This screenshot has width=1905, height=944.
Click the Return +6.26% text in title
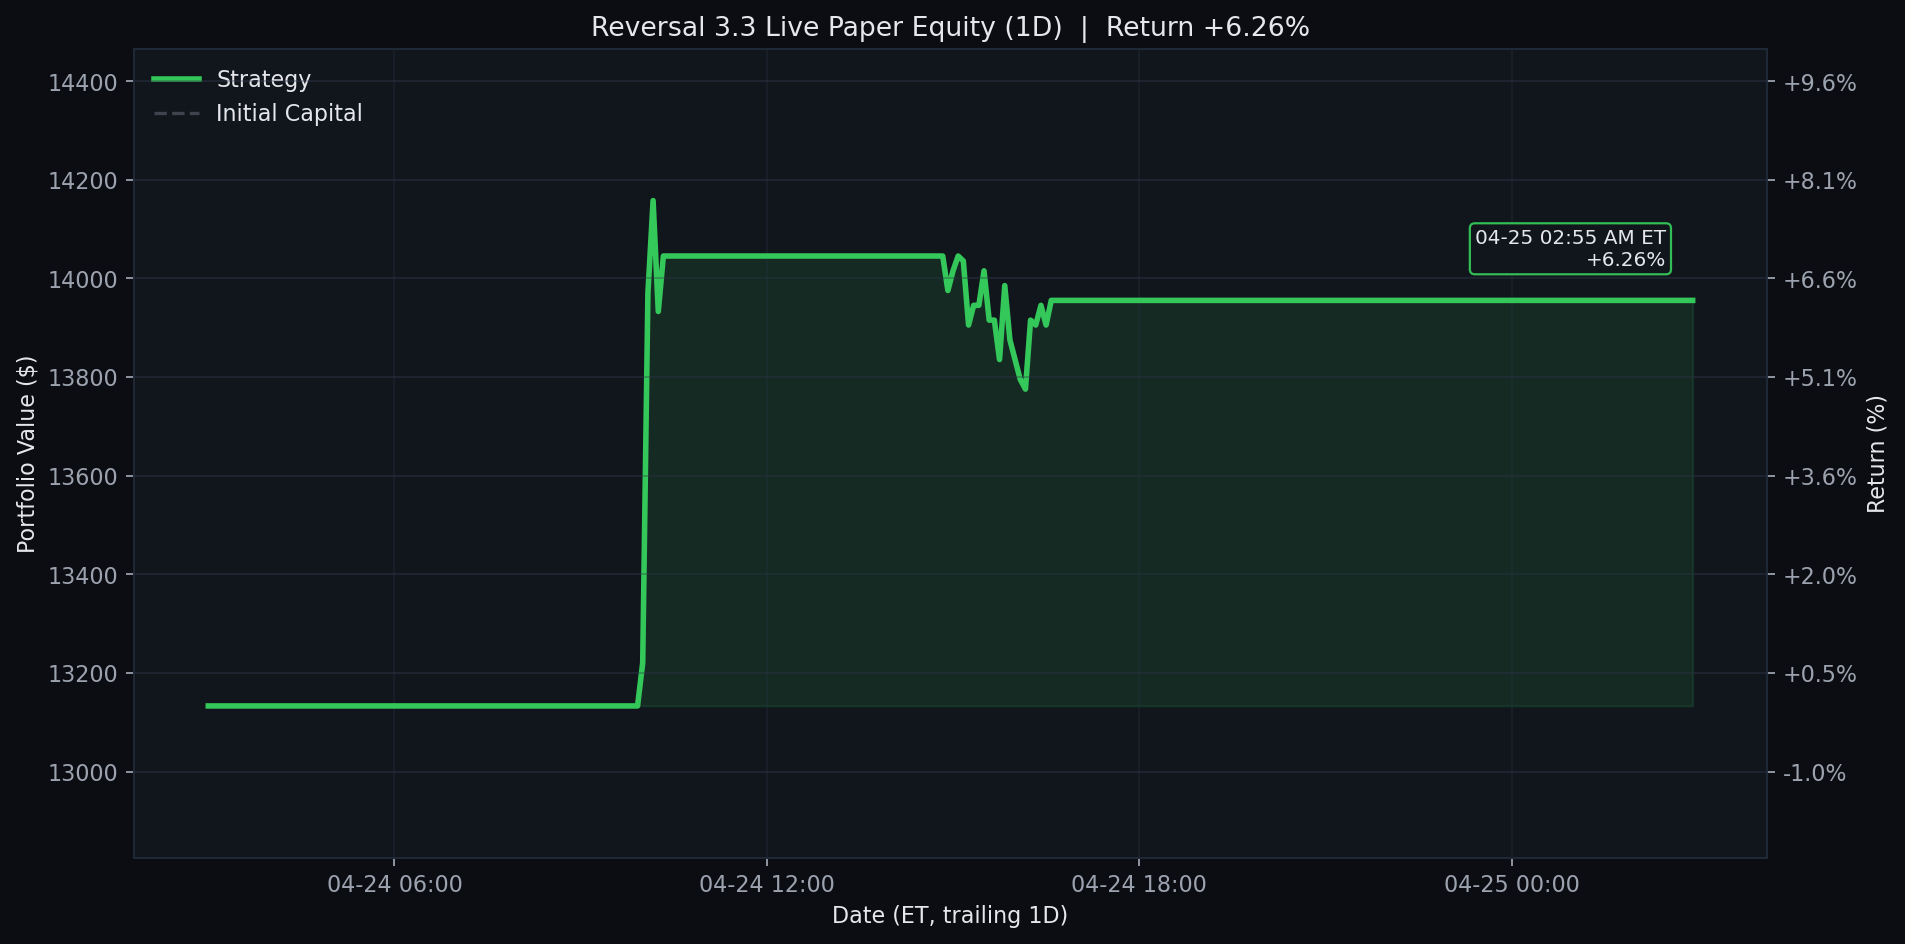pos(1208,27)
